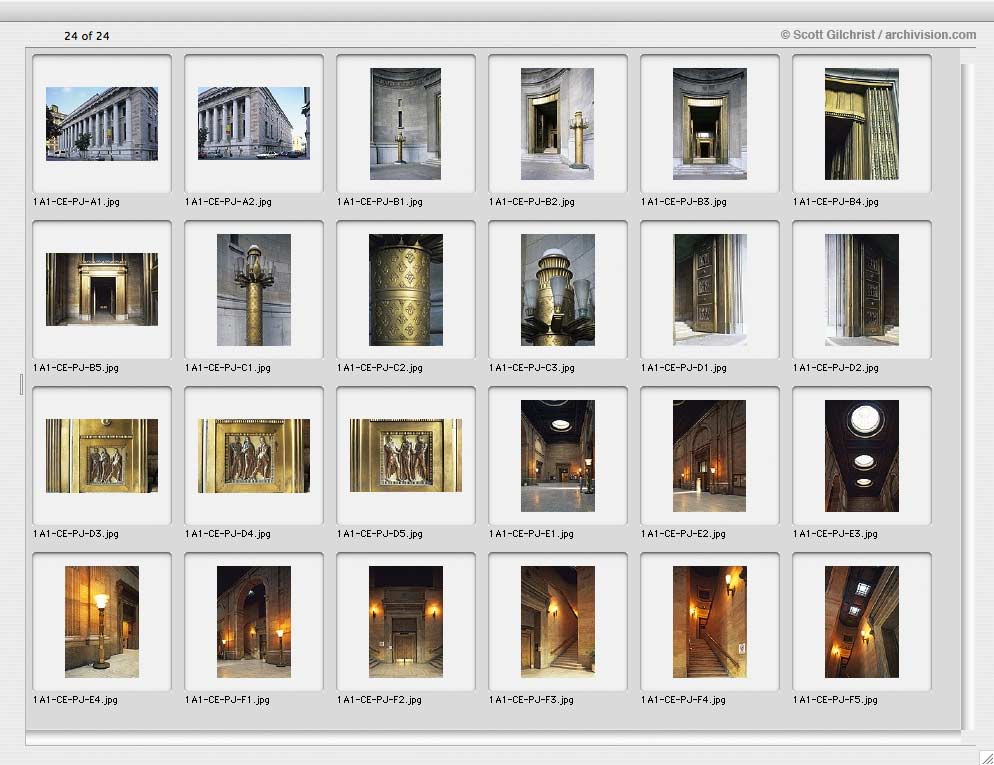Click filename label 1A1-CE-PJ-C1.jpg
The width and height of the screenshot is (994, 765).
pyautogui.click(x=228, y=368)
